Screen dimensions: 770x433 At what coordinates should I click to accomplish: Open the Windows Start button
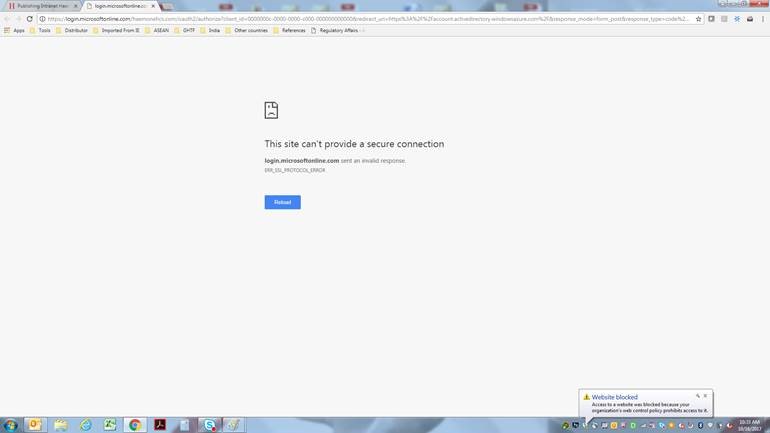[x=10, y=425]
